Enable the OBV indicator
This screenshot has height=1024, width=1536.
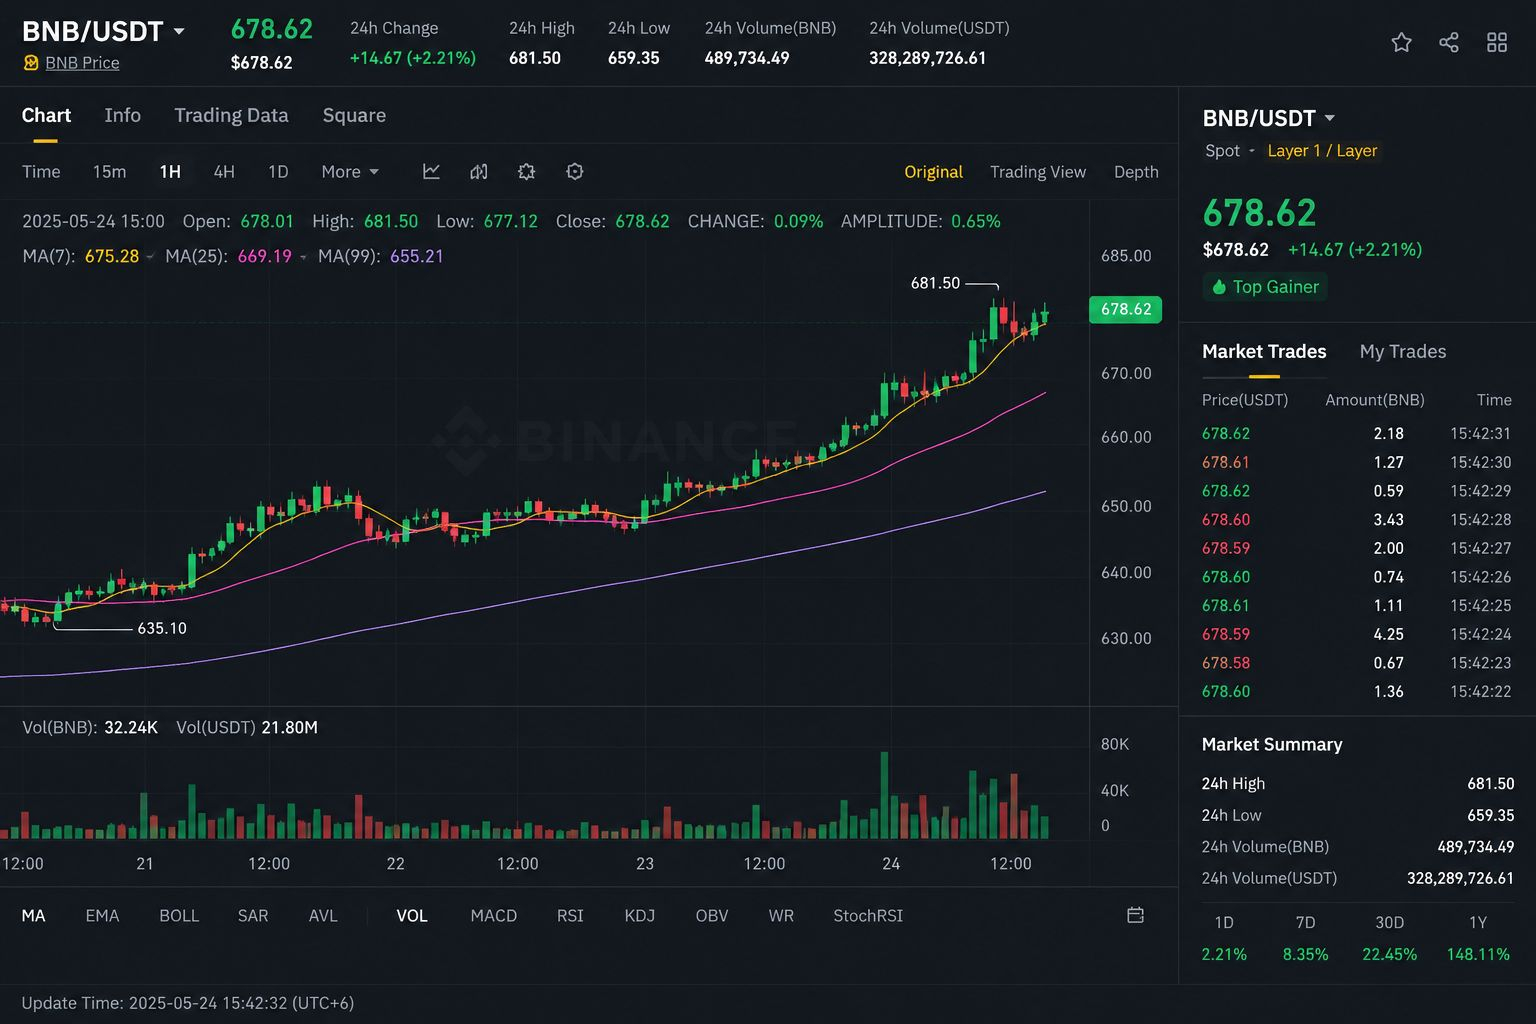[712, 915]
